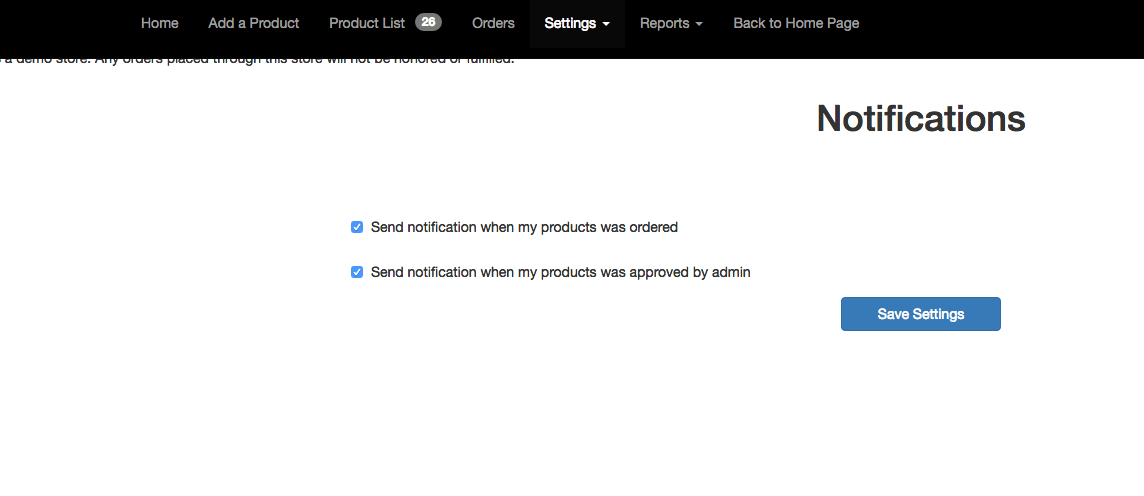The image size is (1144, 496).
Task: View the Product List page
Action: [x=367, y=23]
